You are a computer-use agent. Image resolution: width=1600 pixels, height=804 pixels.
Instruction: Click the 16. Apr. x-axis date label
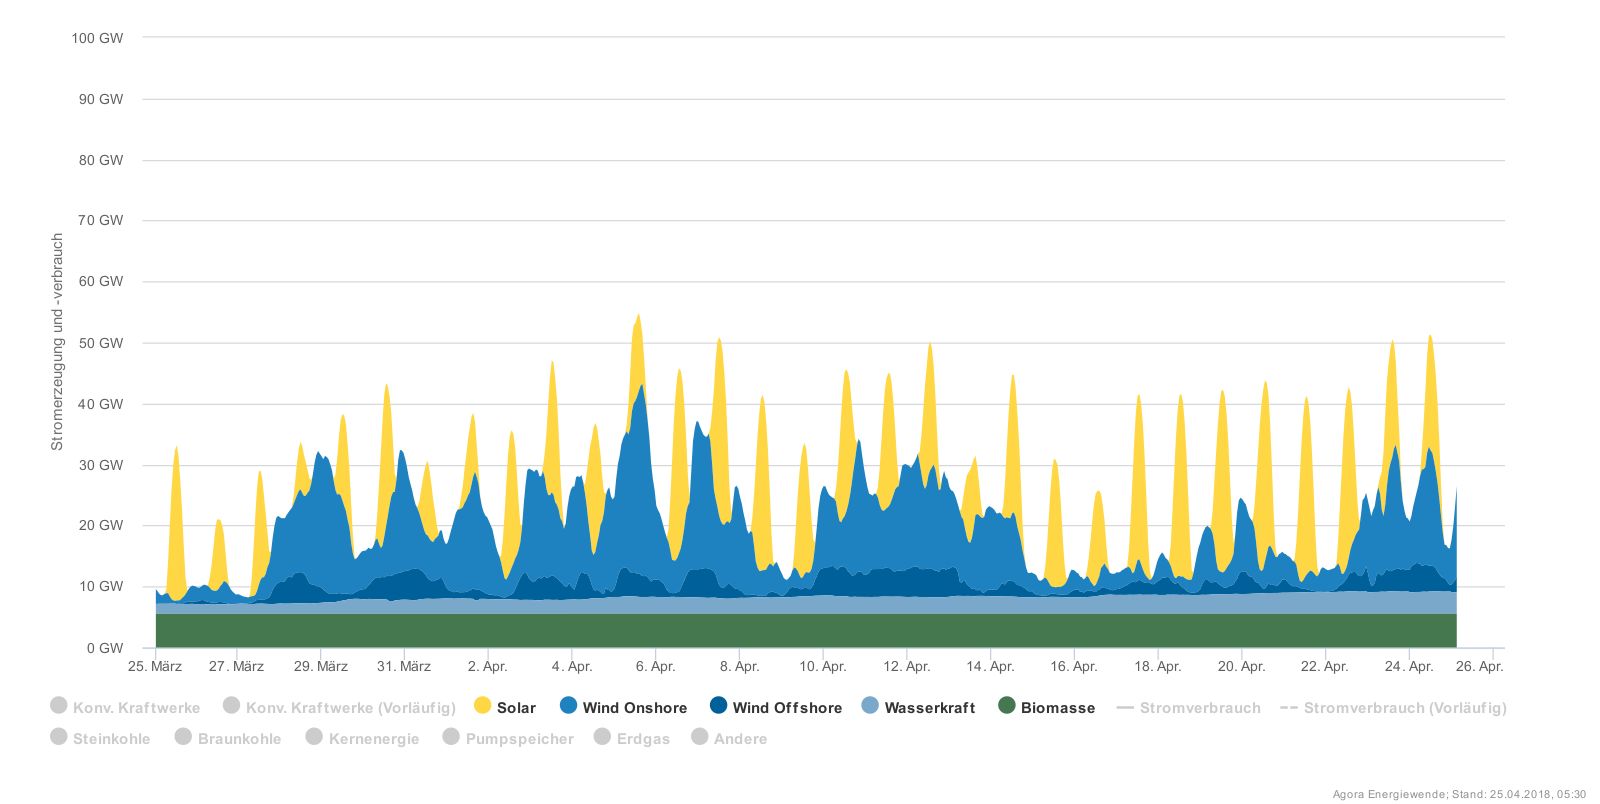point(1073,666)
